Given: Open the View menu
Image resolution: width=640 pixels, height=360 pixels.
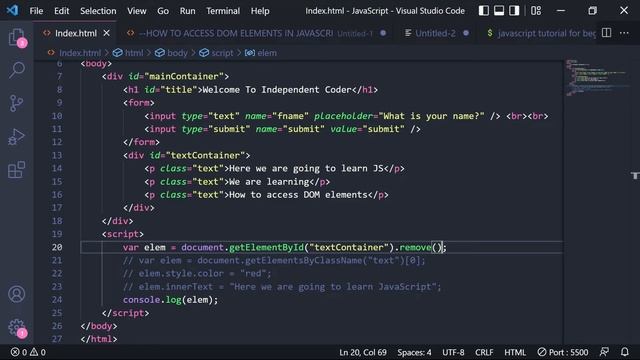Looking at the screenshot, I should pyautogui.click(x=136, y=11).
